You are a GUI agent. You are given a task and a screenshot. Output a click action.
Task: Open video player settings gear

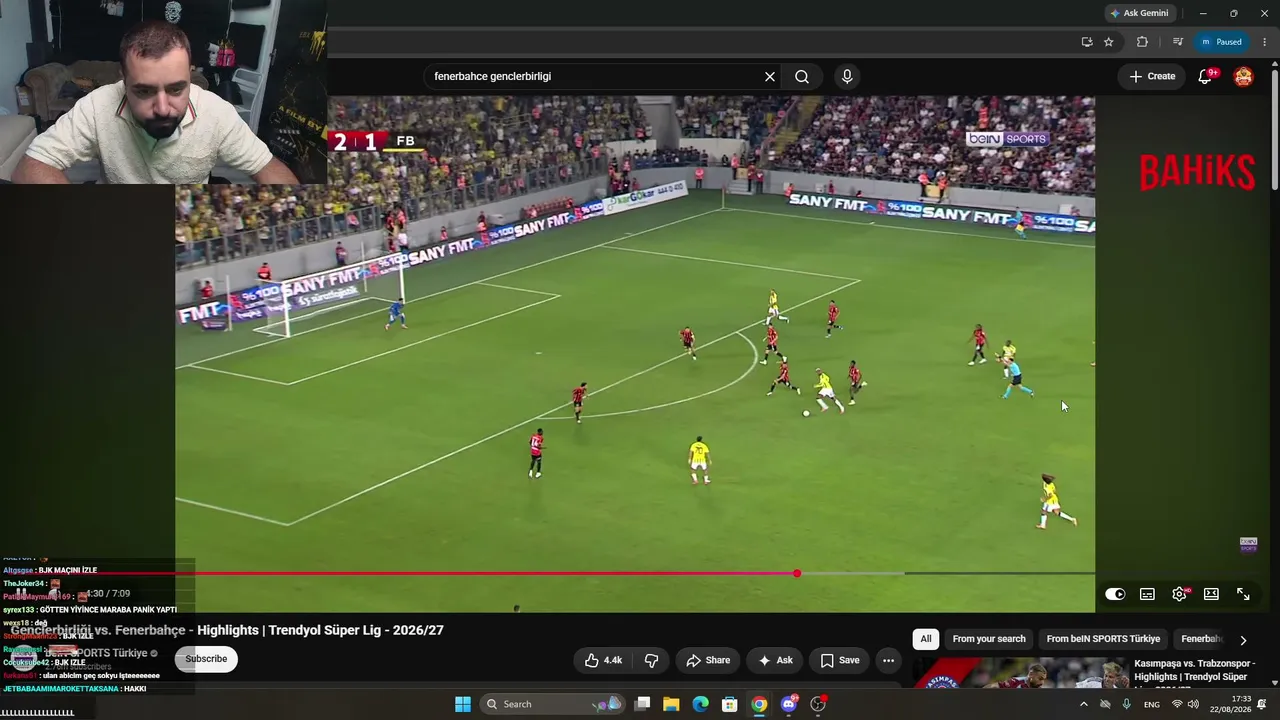pos(1179,594)
